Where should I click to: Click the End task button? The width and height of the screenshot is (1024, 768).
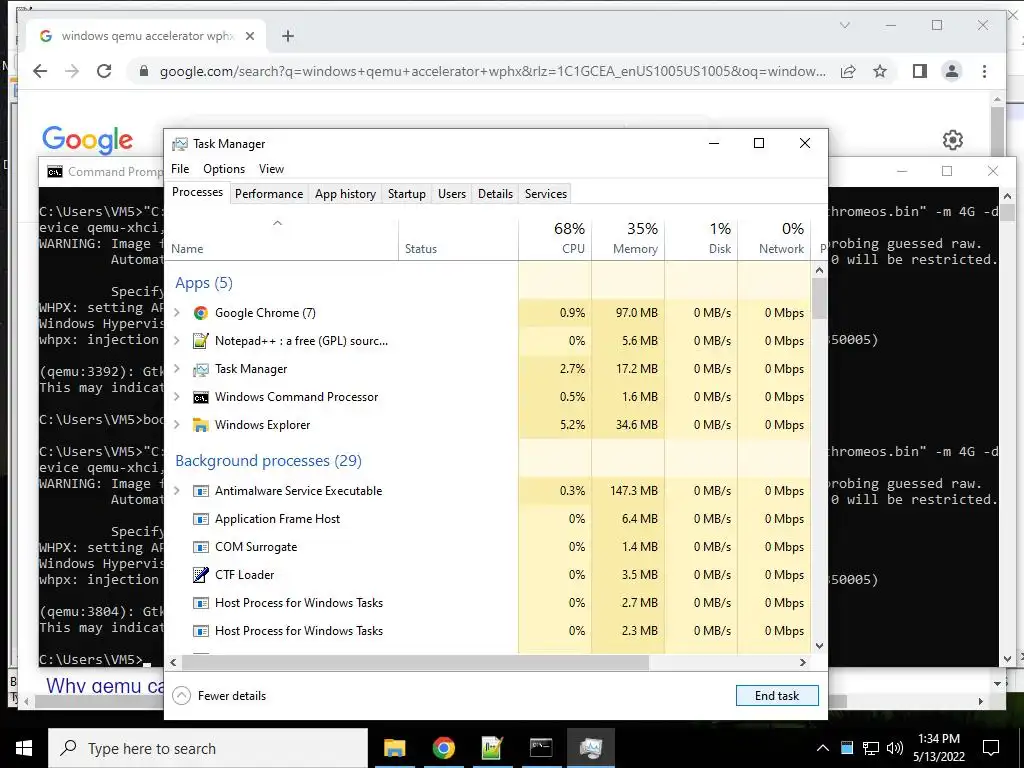pos(777,696)
